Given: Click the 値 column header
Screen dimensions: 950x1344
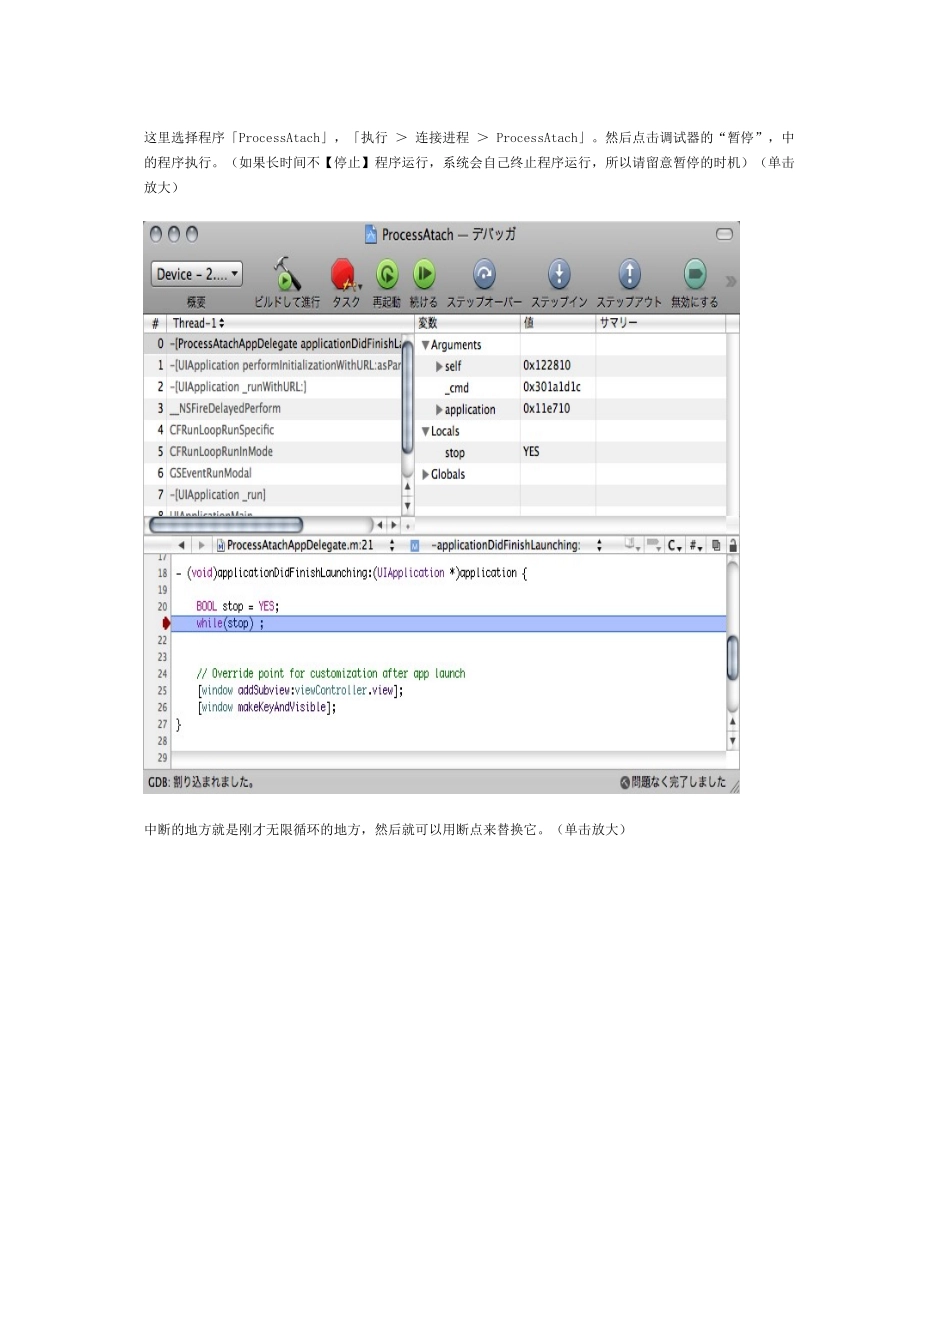Looking at the screenshot, I should 558,323.
